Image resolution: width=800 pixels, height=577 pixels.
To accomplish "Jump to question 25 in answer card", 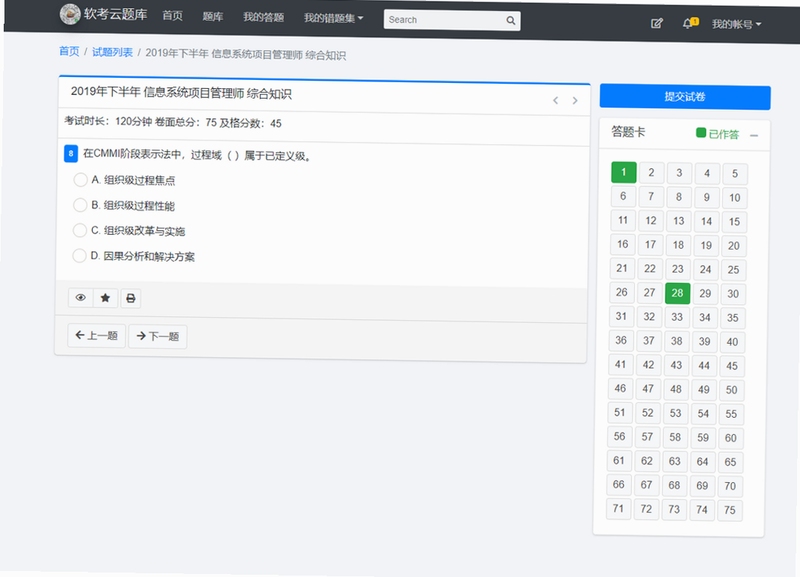I will (733, 270).
